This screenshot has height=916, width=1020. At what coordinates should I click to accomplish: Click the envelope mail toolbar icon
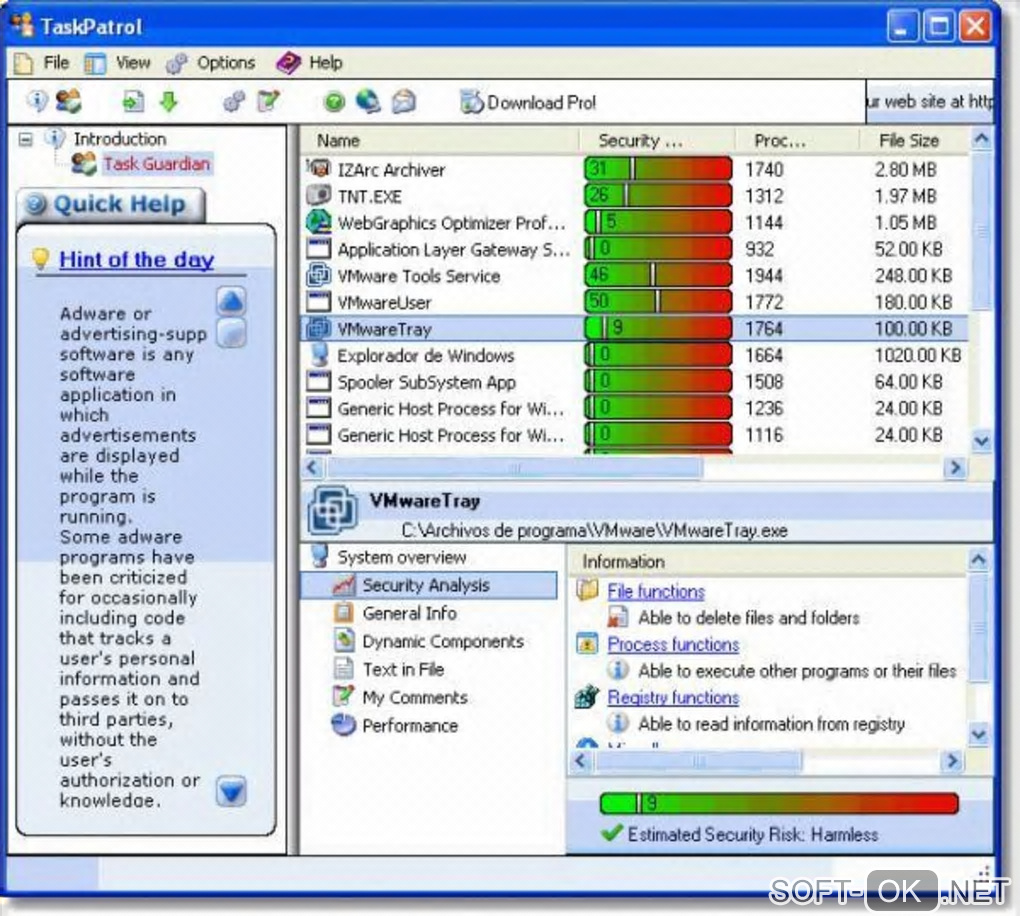pos(404,101)
